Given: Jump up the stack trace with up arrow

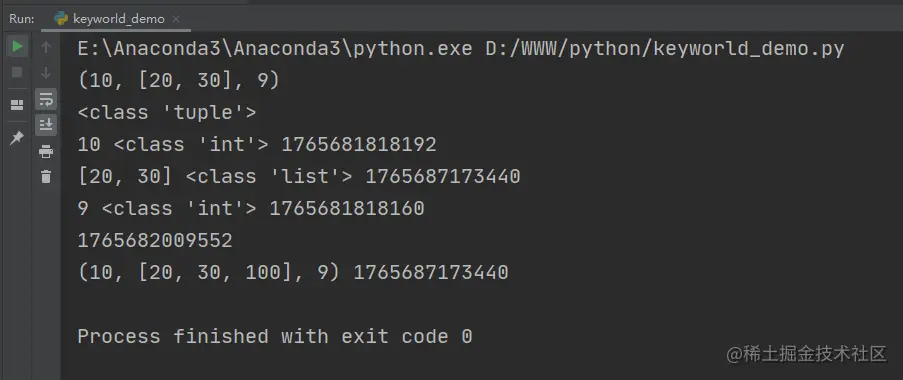Looking at the screenshot, I should coord(46,47).
